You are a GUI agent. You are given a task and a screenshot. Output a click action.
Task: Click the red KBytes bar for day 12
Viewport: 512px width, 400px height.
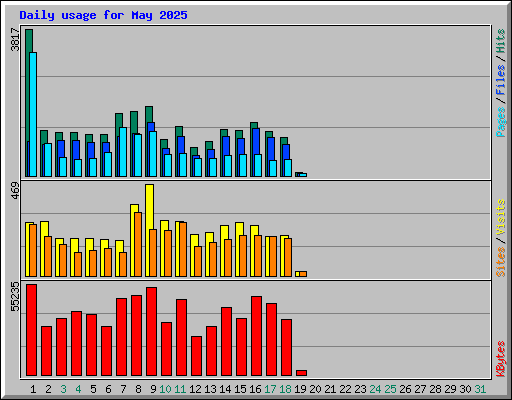(x=197, y=356)
